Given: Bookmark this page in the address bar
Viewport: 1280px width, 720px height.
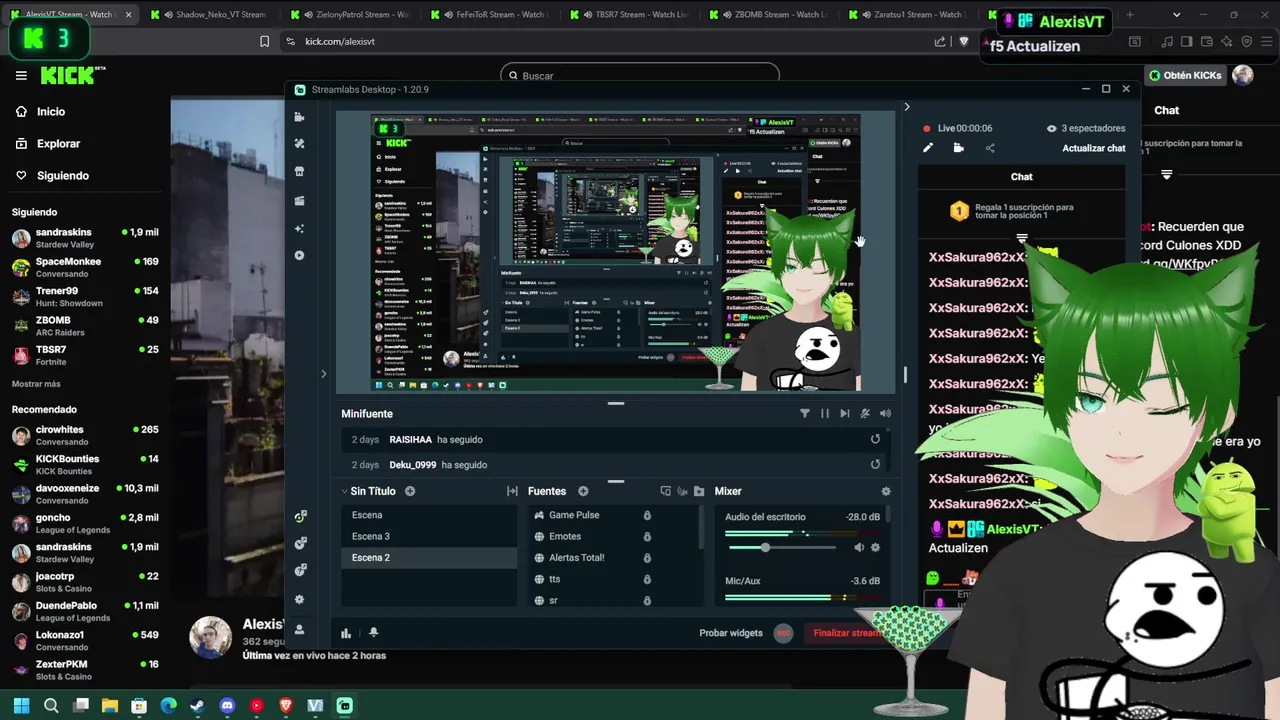Looking at the screenshot, I should pos(264,41).
